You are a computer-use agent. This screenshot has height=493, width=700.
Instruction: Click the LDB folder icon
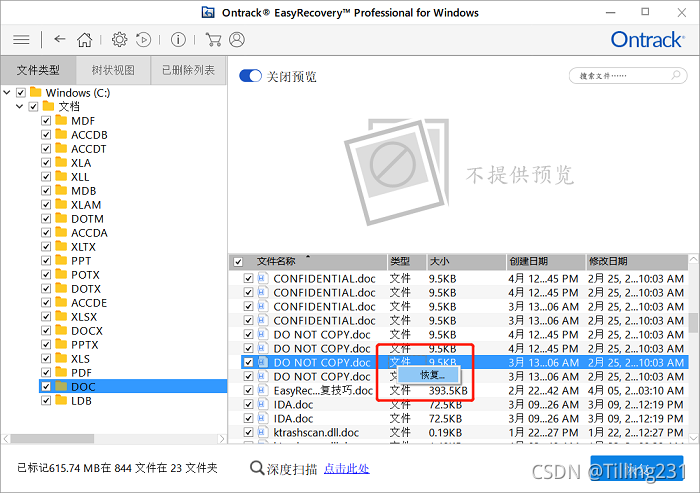[61, 401]
